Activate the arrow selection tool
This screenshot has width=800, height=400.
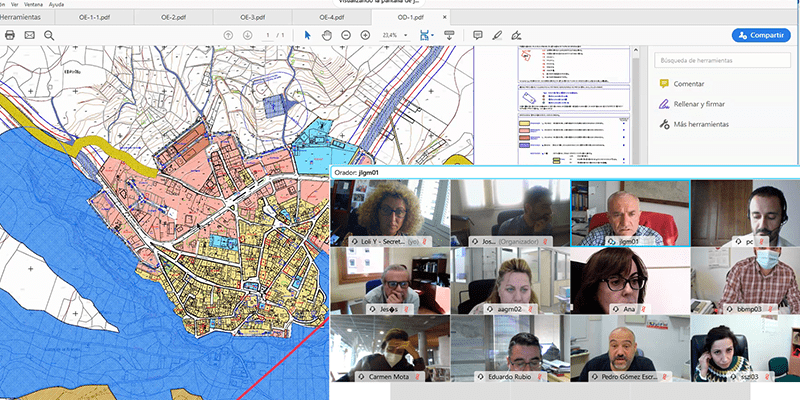308,35
